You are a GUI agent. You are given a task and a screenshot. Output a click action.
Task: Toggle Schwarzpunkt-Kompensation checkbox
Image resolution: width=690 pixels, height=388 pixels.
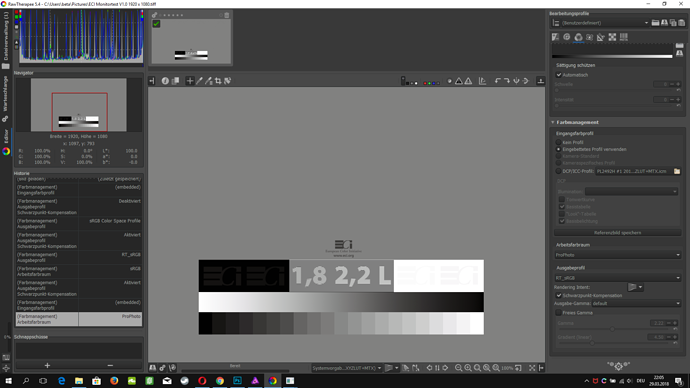(x=558, y=296)
